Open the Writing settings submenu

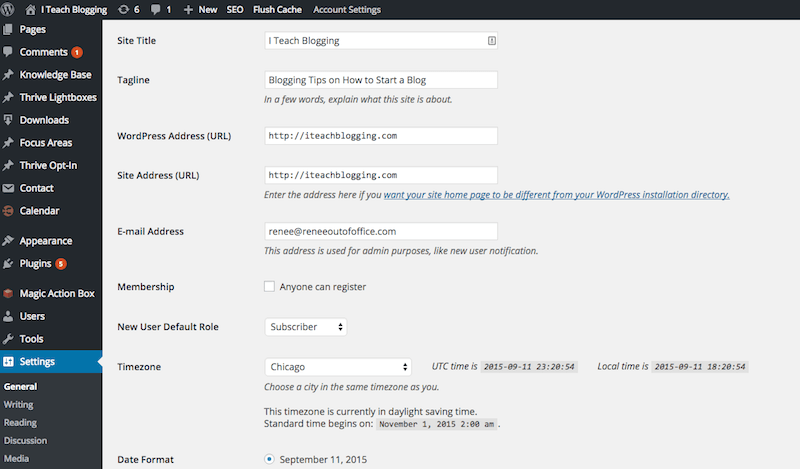point(18,404)
